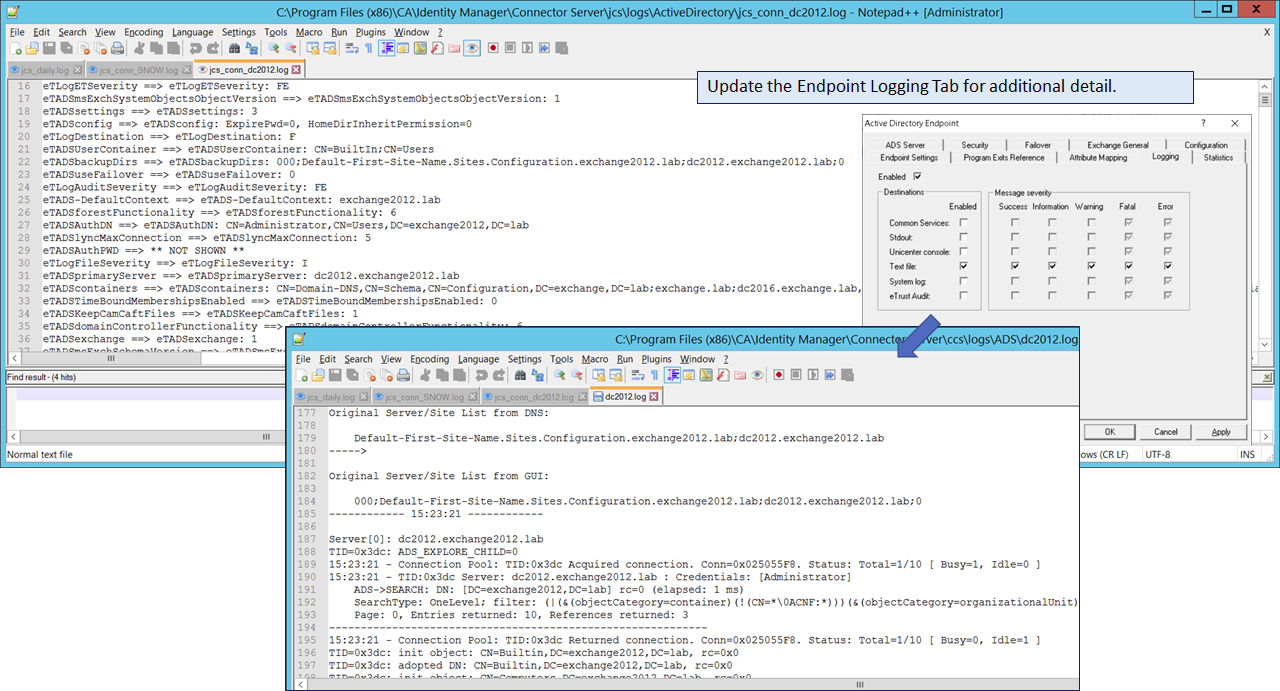
Task: Uncheck the Text file destination Enabled checkbox
Action: pyautogui.click(x=963, y=266)
